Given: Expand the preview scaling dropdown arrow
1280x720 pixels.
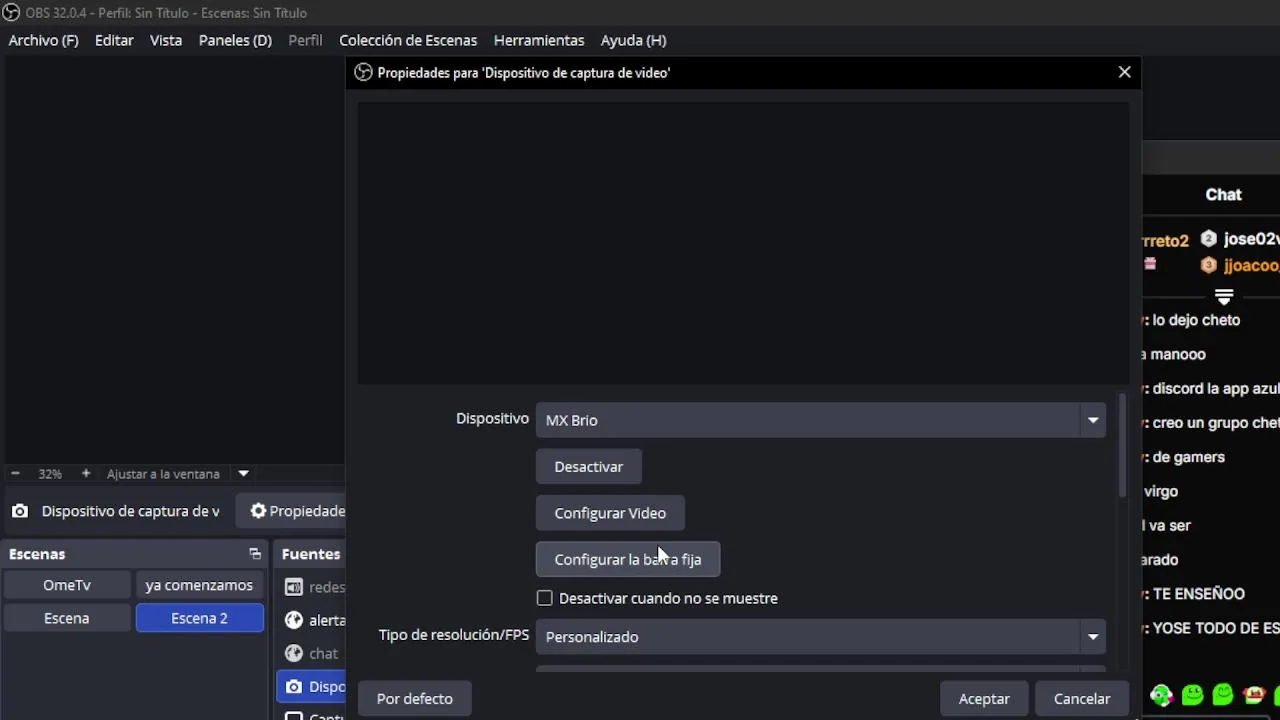Looking at the screenshot, I should click(243, 474).
